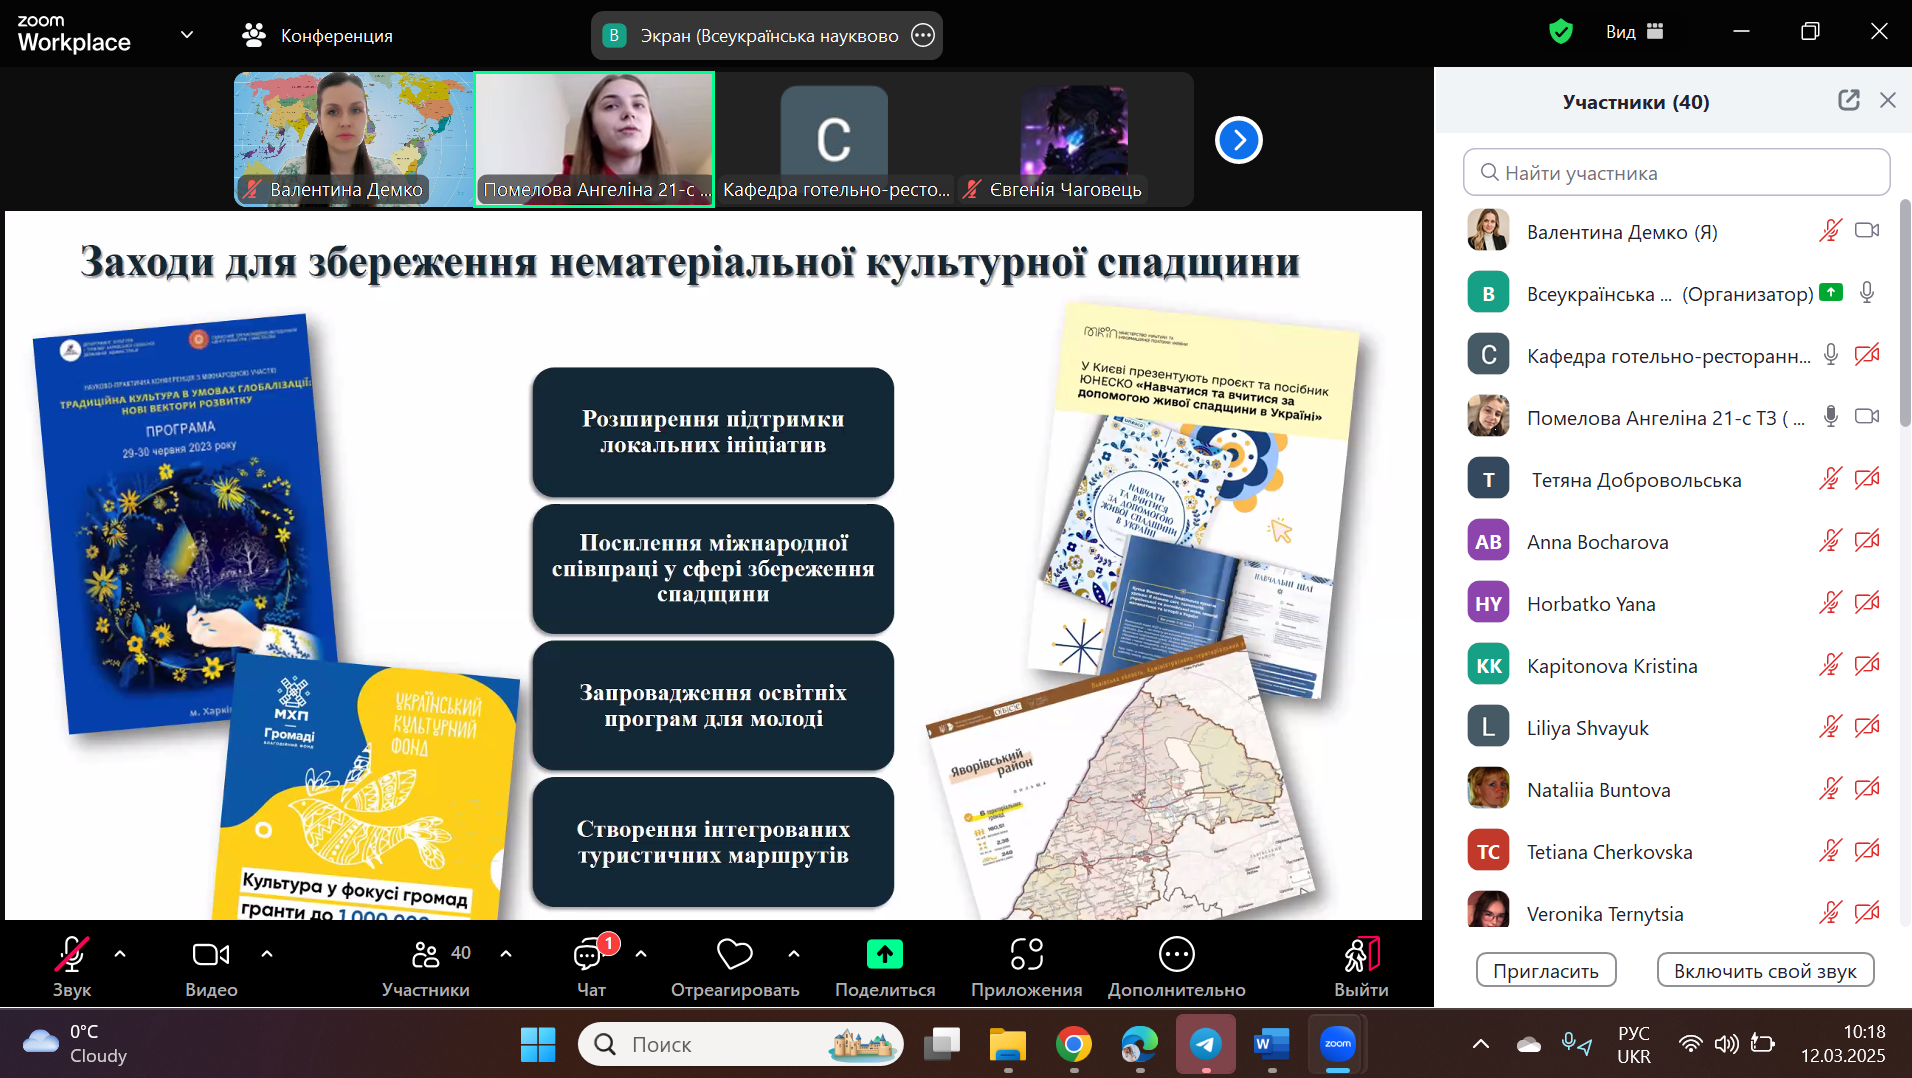Open the More options ellipsis icon

tap(1176, 955)
